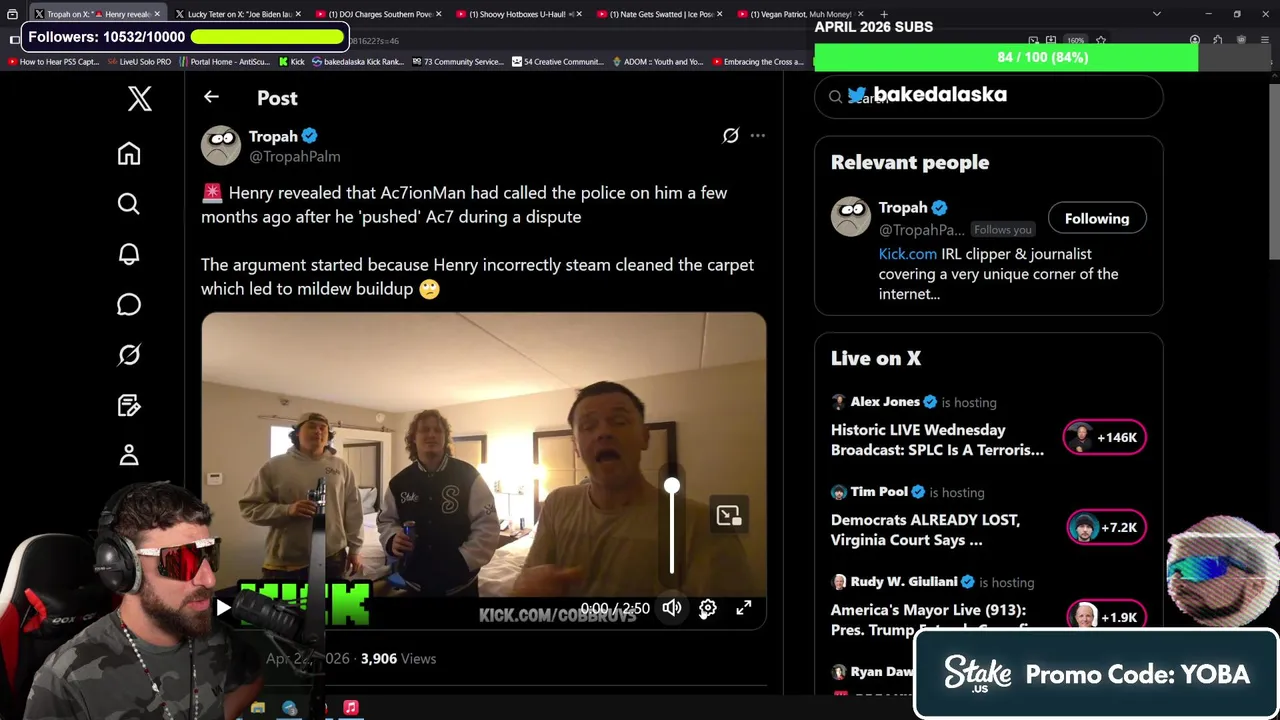Switch to DOJ Charges Southern tab

click(x=379, y=14)
